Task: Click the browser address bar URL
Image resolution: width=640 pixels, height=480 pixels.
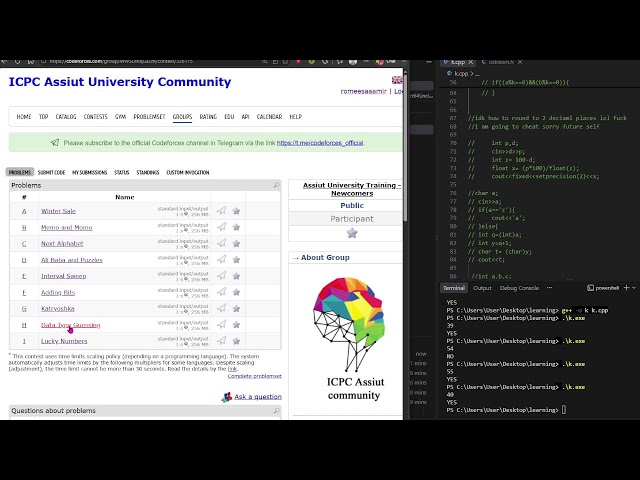Action: tap(121, 62)
